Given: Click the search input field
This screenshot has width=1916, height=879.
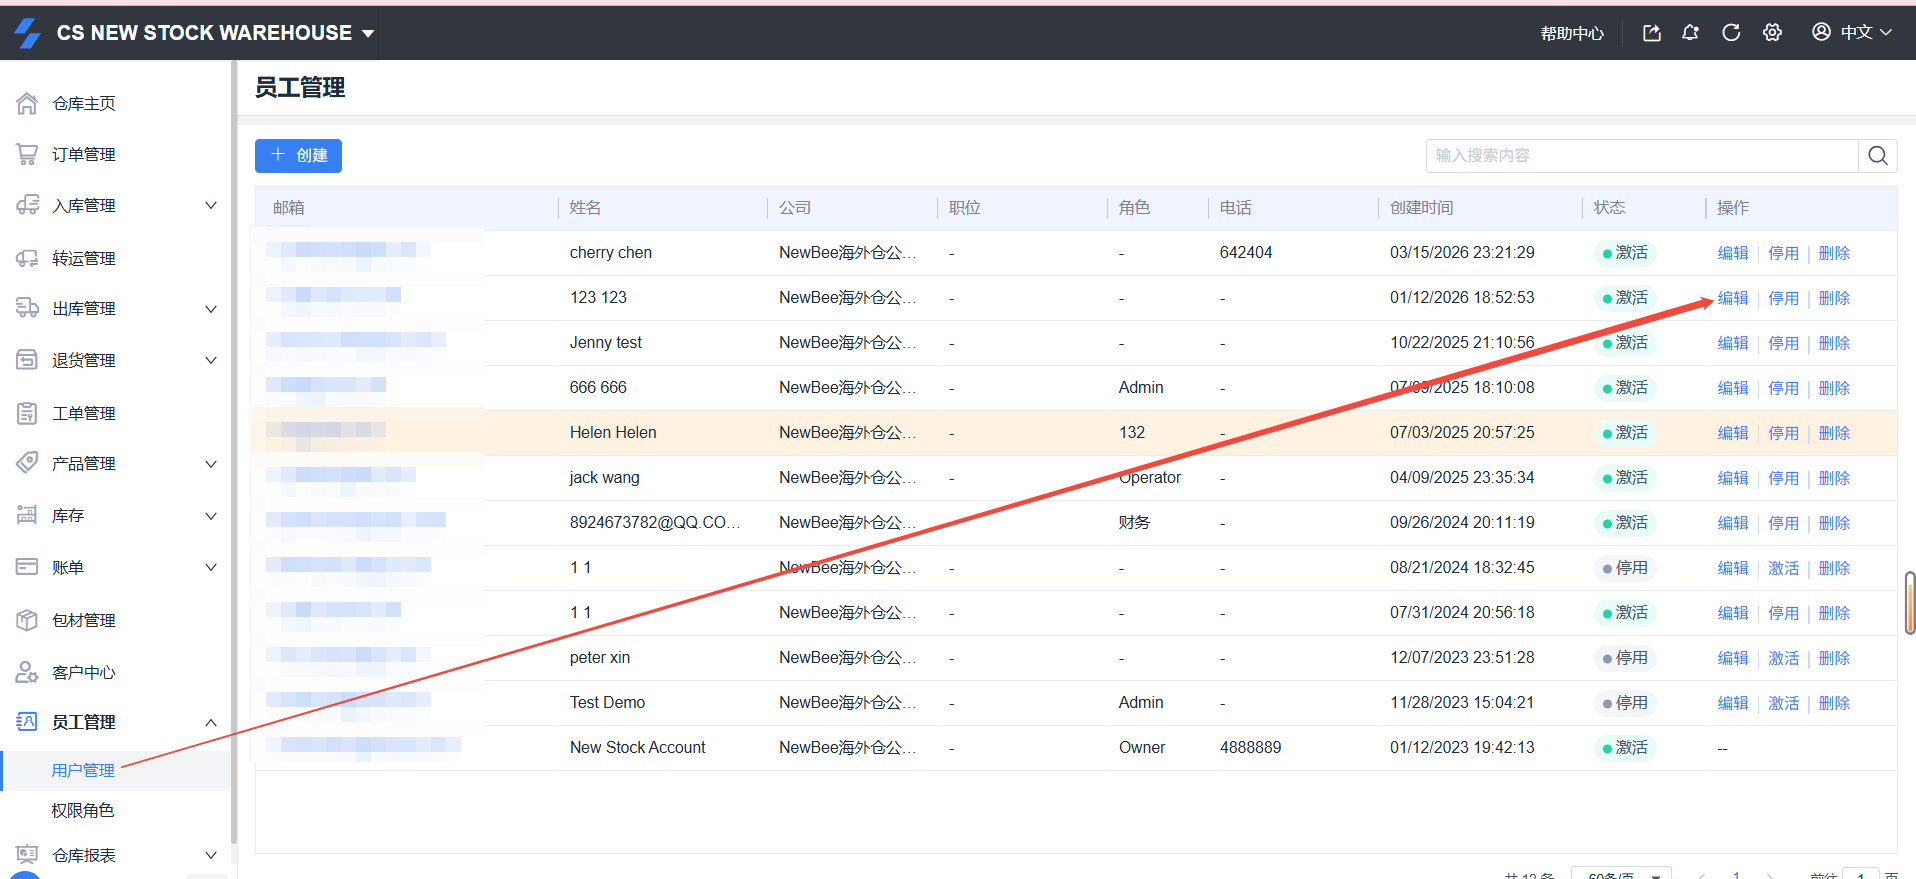Looking at the screenshot, I should 1640,156.
